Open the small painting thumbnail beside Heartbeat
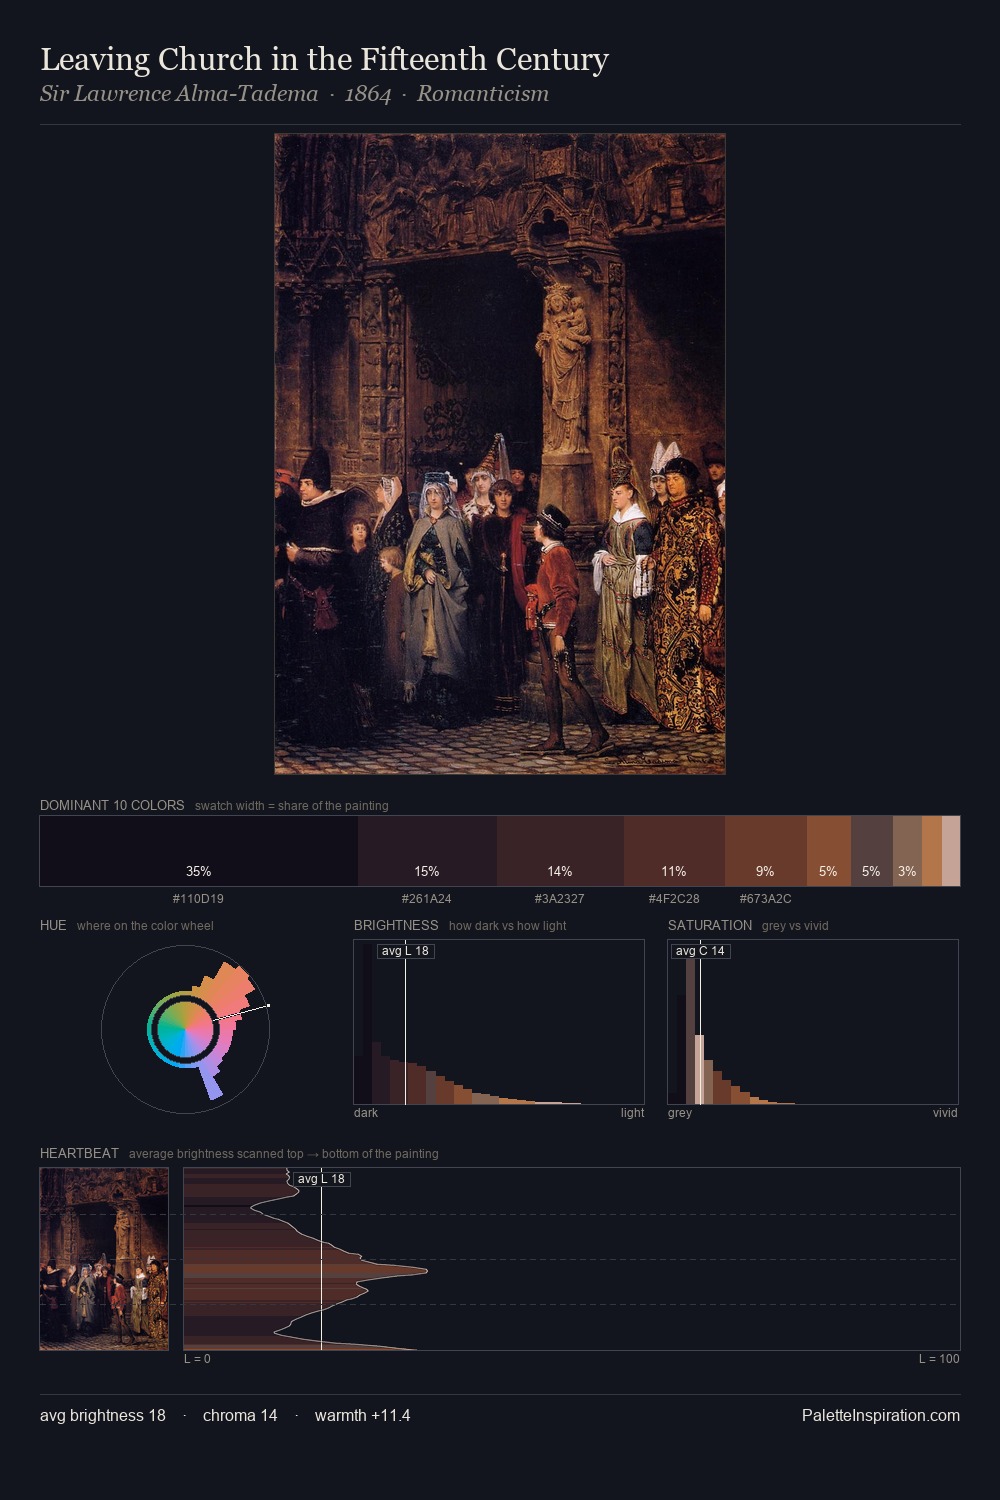 (x=104, y=1259)
